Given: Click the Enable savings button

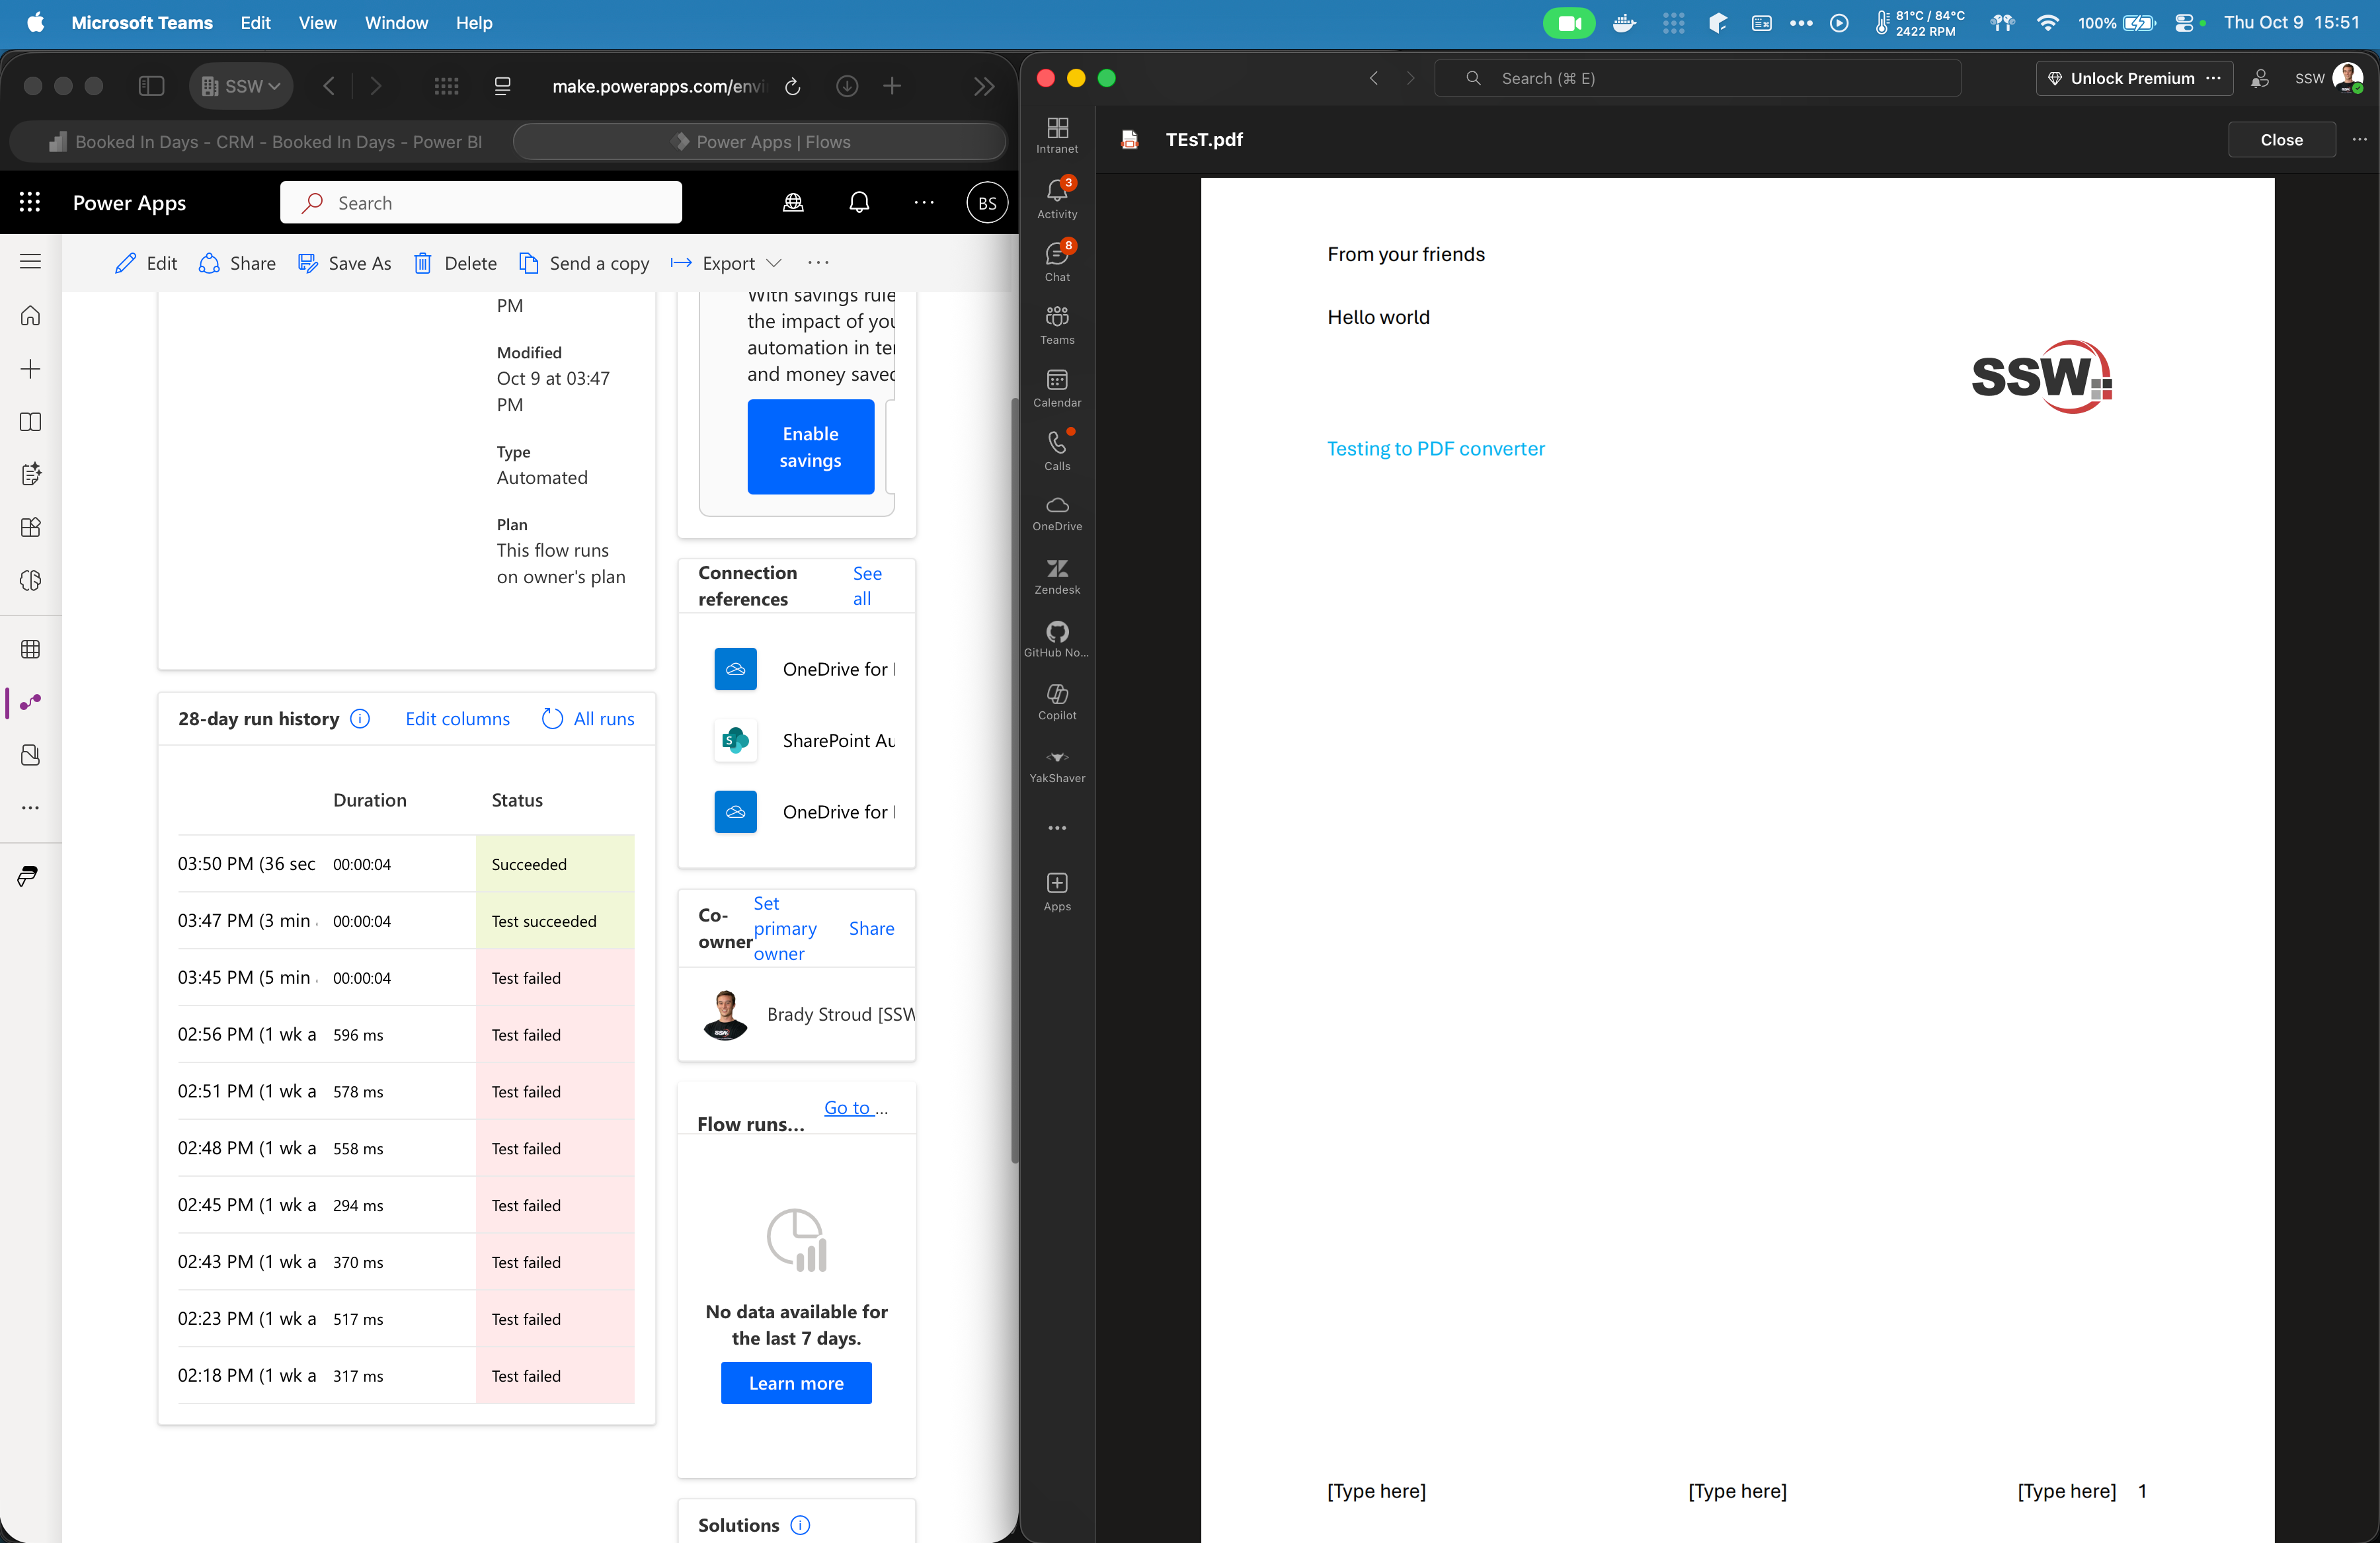Looking at the screenshot, I should [810, 447].
